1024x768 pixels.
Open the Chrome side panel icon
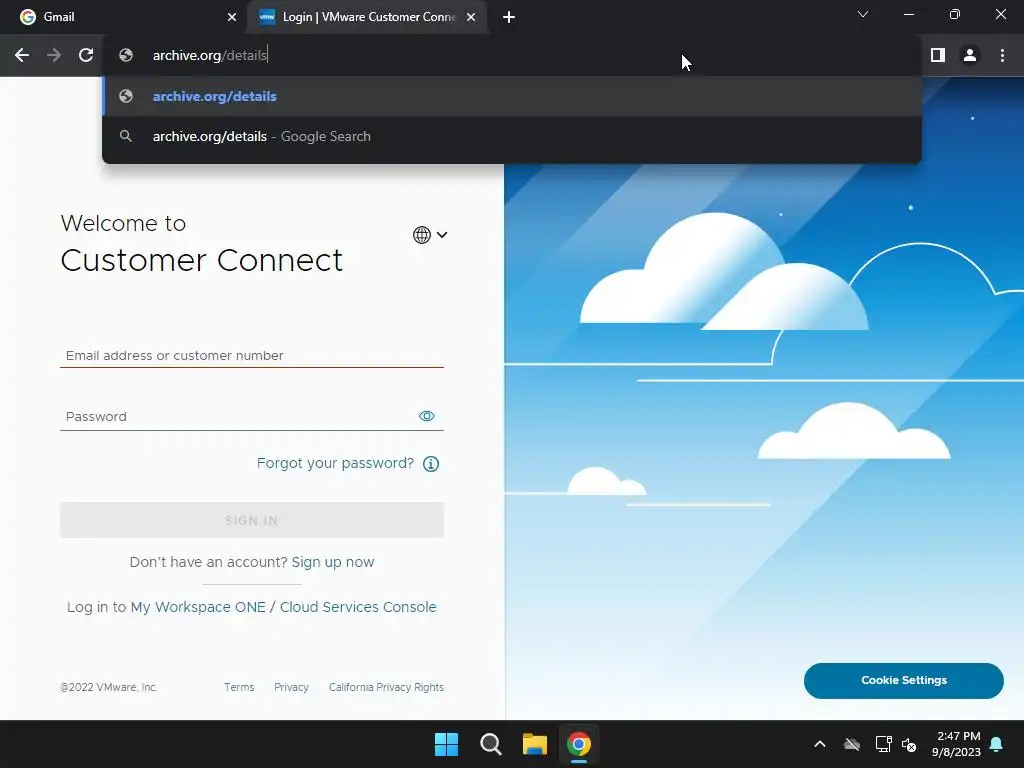(938, 56)
